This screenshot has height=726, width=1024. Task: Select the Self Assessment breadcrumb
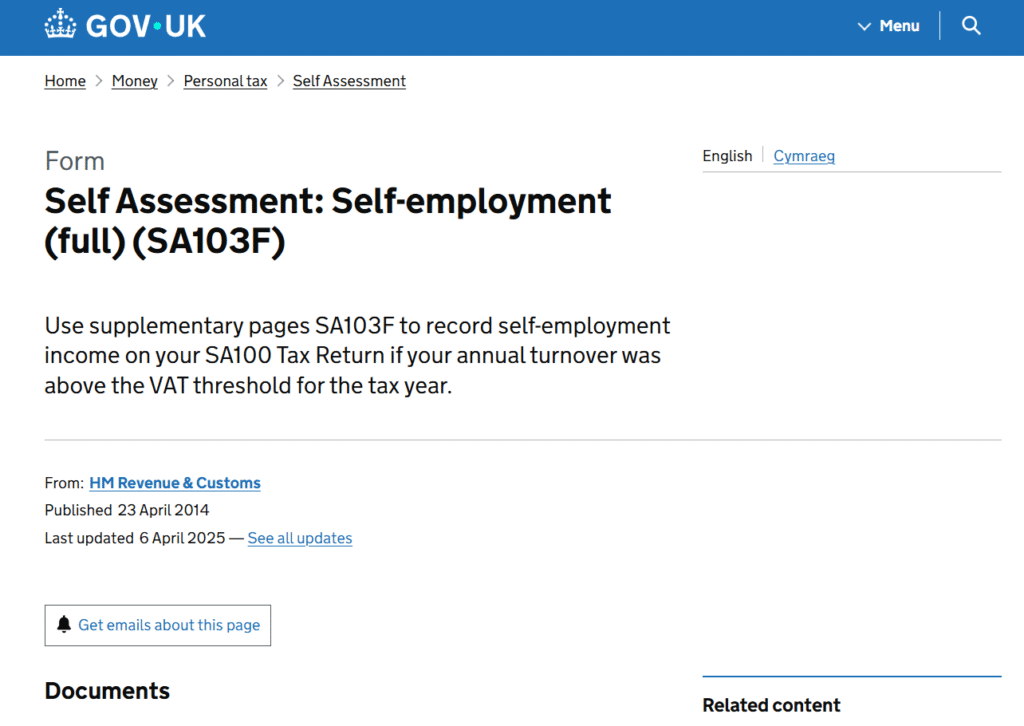click(x=349, y=81)
